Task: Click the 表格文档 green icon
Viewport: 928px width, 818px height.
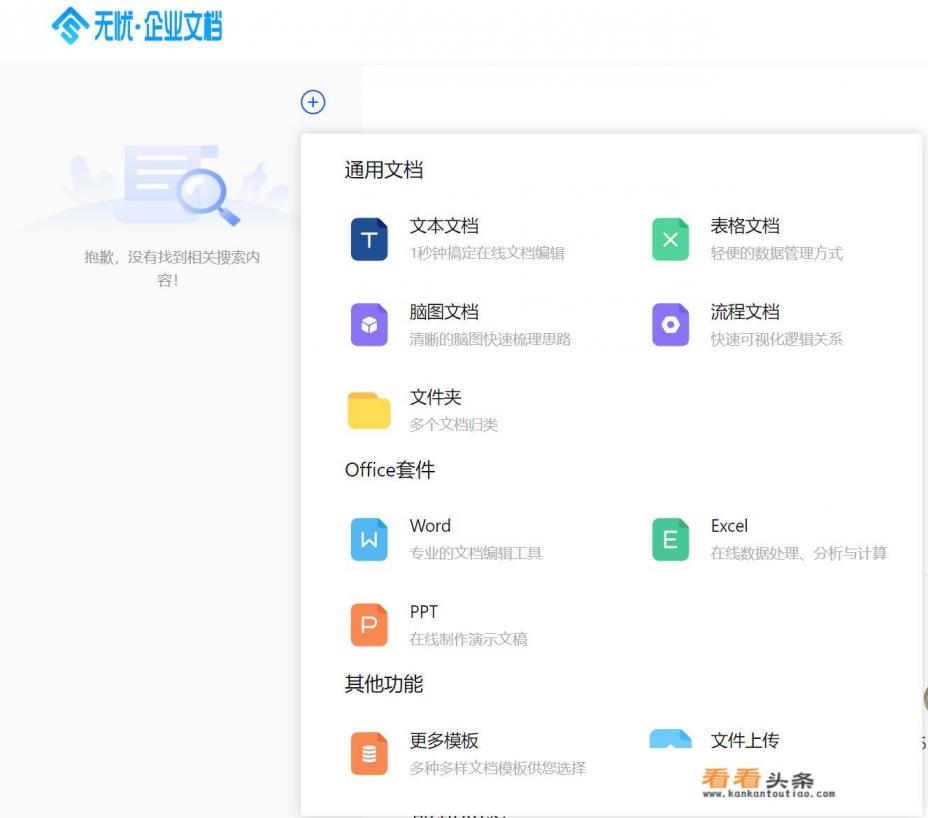Action: [x=670, y=240]
